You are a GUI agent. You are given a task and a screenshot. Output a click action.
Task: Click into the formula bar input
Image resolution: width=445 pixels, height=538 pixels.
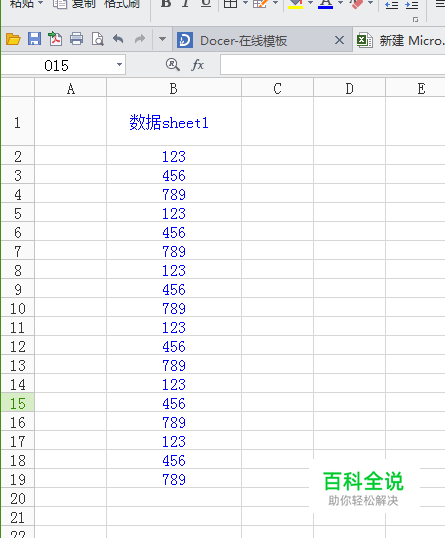tap(332, 65)
